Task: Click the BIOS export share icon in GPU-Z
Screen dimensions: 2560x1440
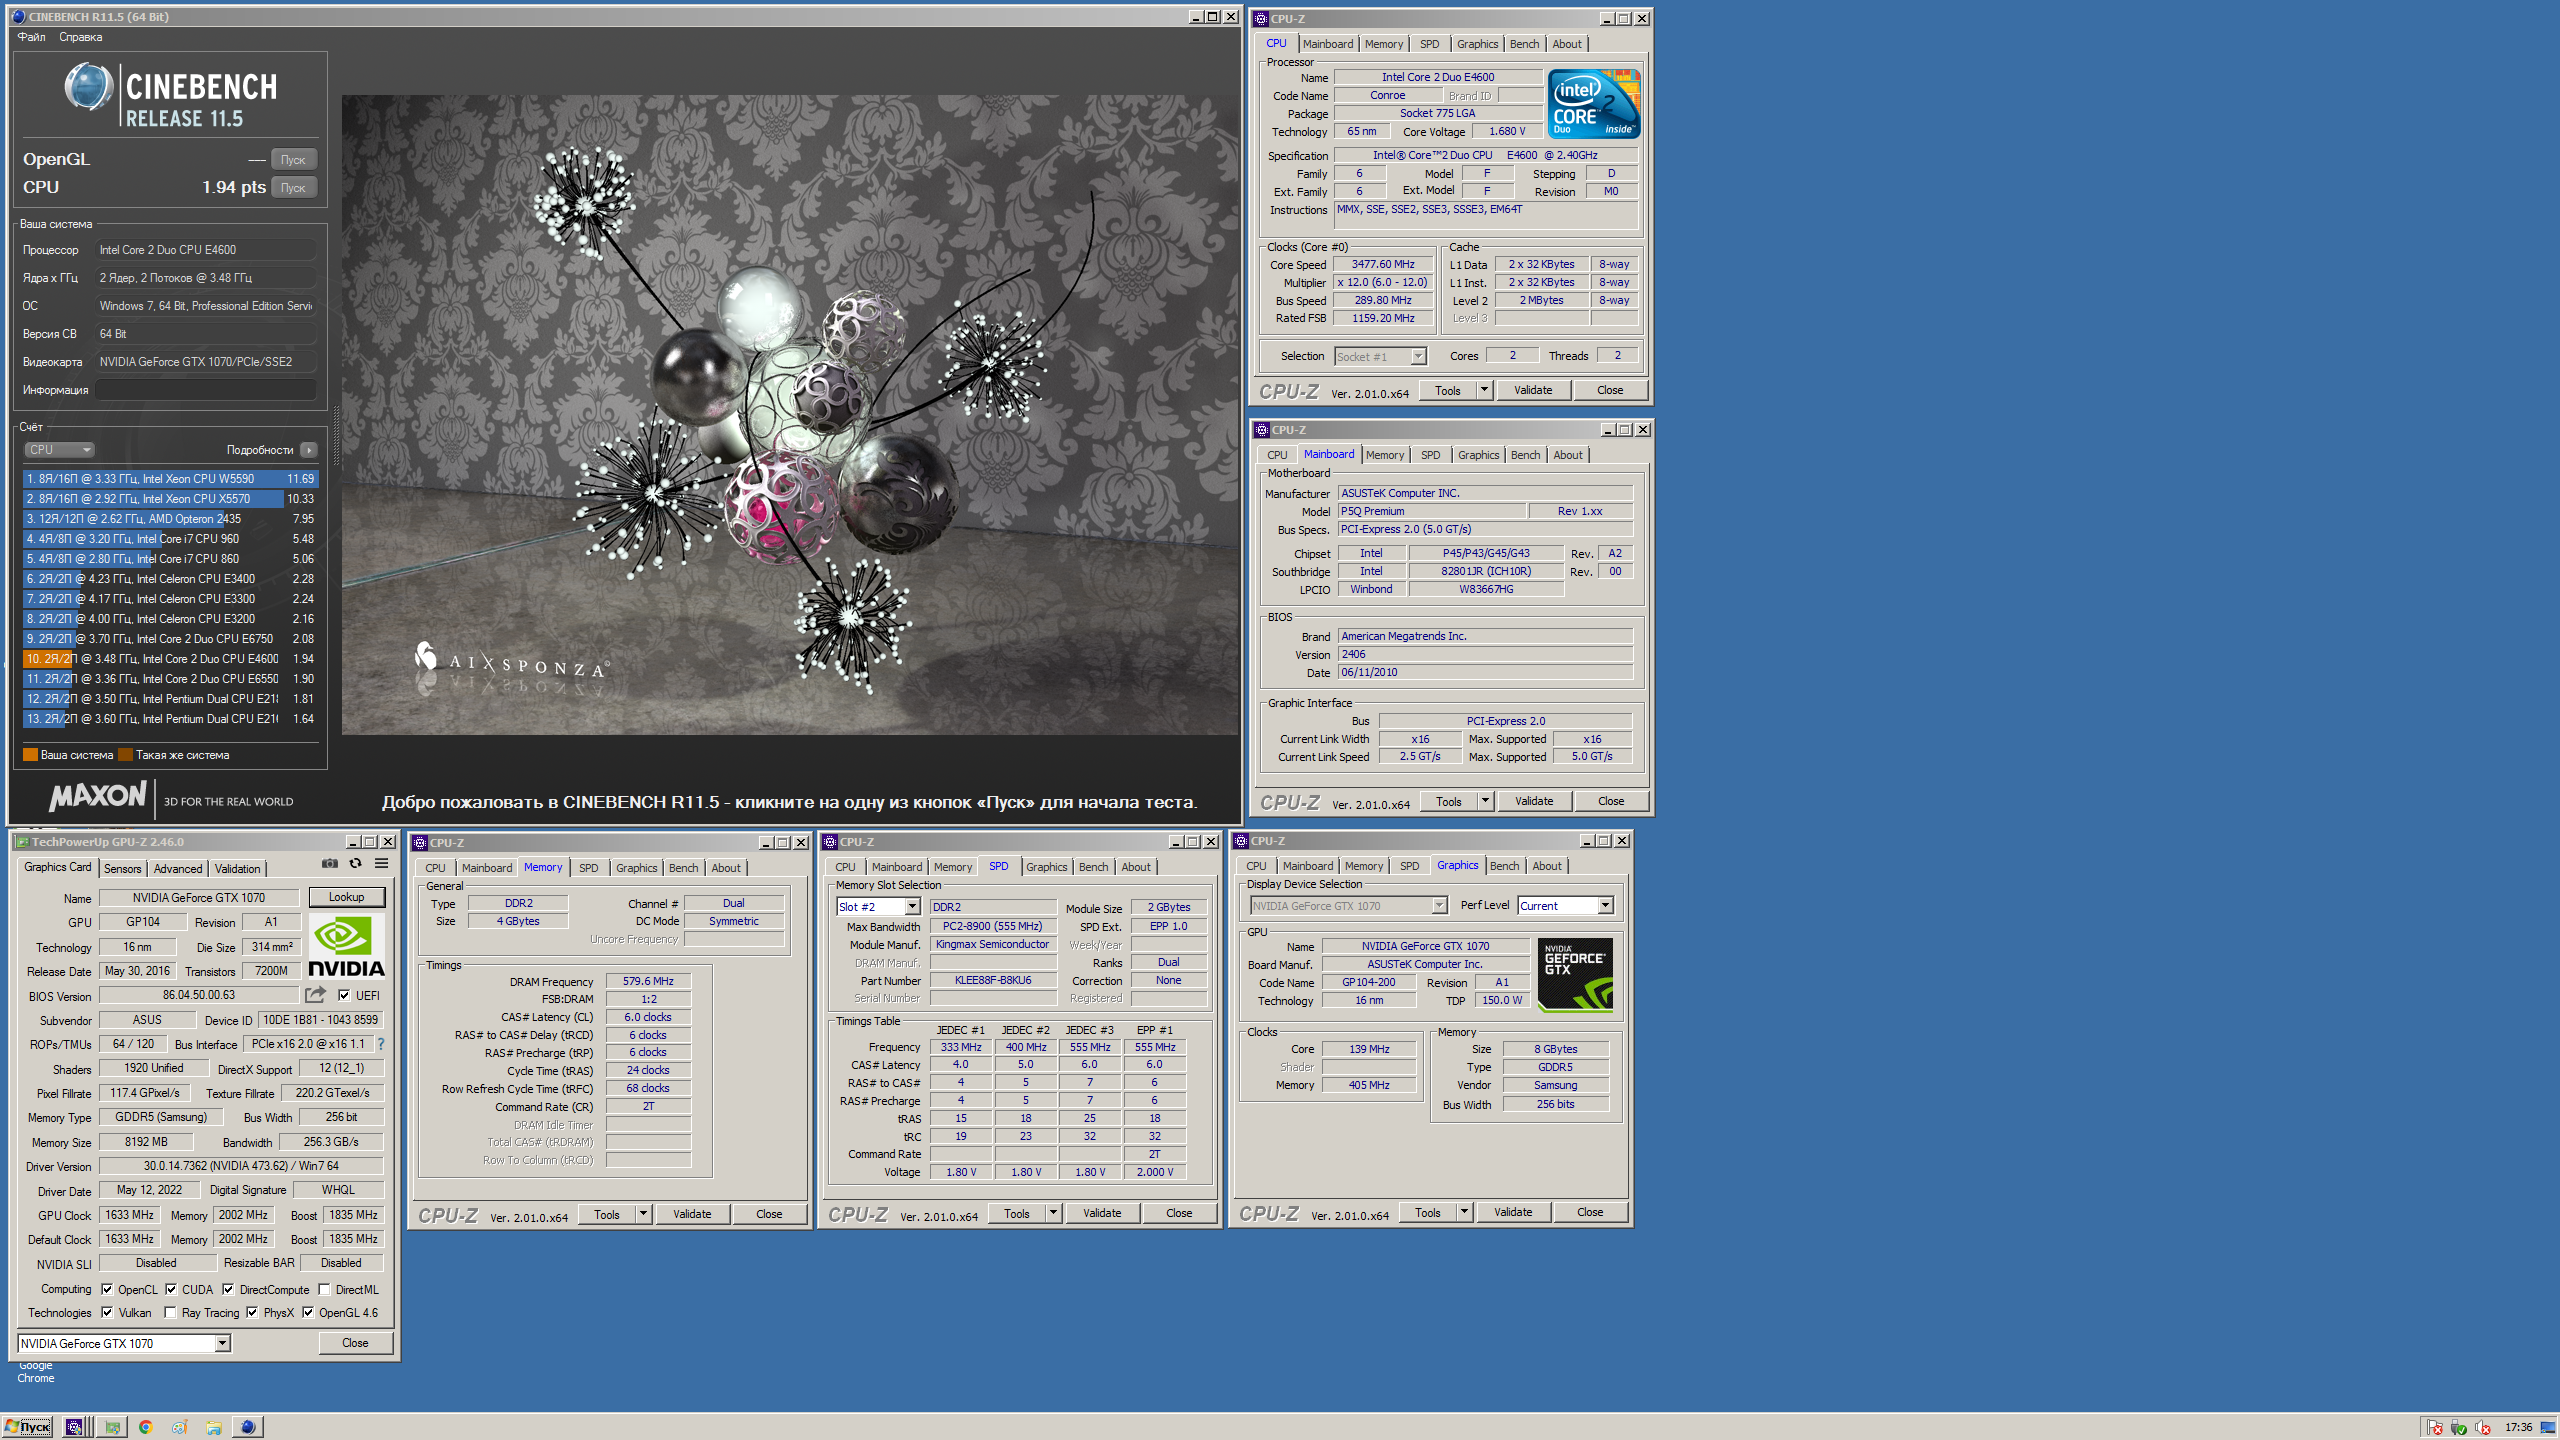Action: coord(316,995)
